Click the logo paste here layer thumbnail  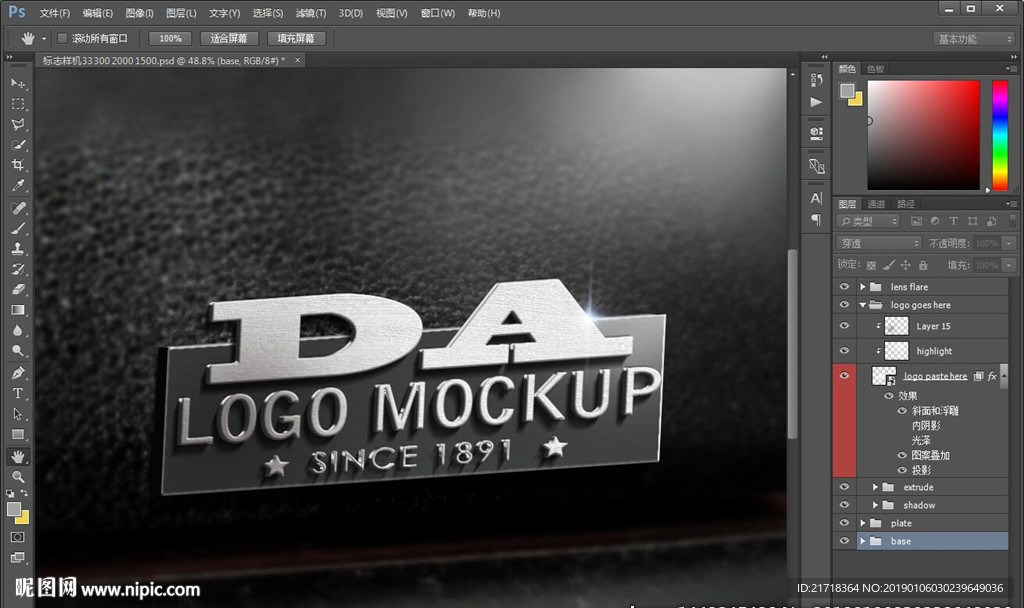tap(884, 376)
